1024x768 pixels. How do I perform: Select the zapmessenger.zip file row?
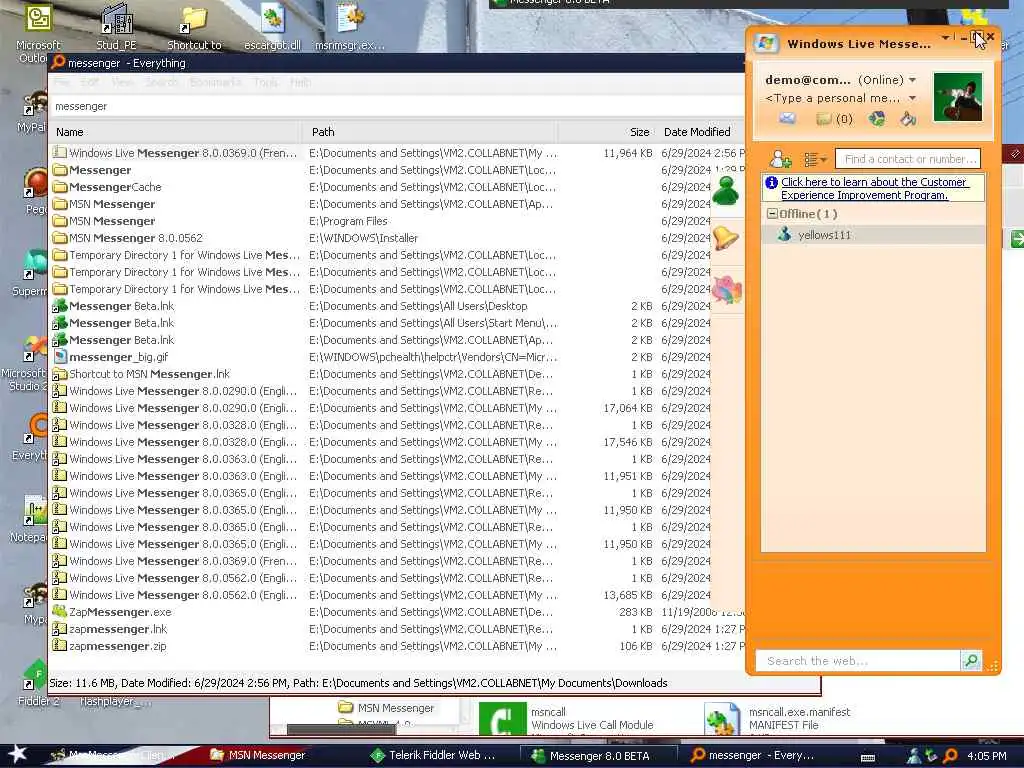click(x=396, y=646)
